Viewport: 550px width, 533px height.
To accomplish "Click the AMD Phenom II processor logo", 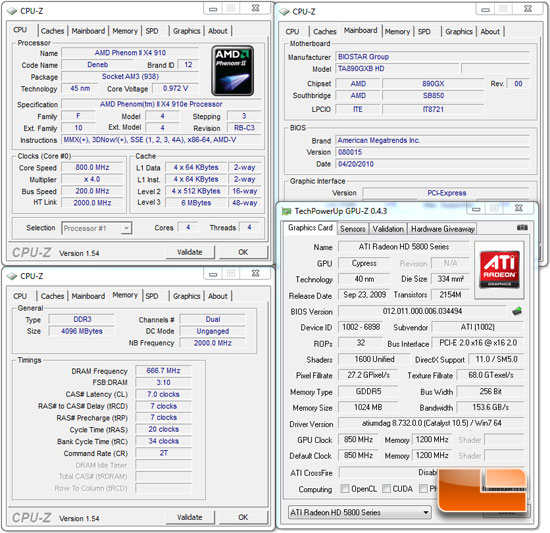I will pyautogui.click(x=233, y=70).
